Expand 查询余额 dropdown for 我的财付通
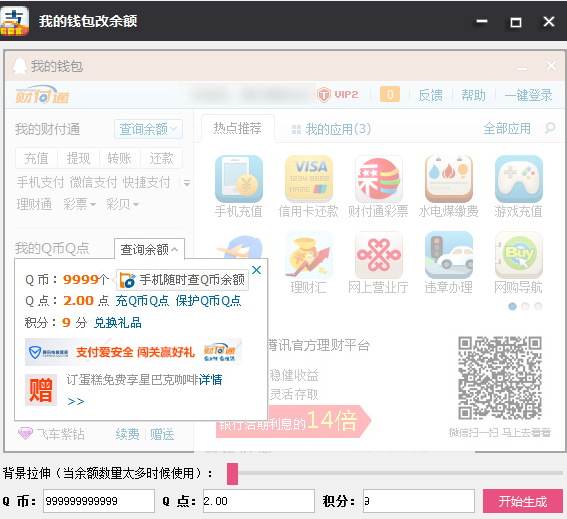 [x=148, y=129]
